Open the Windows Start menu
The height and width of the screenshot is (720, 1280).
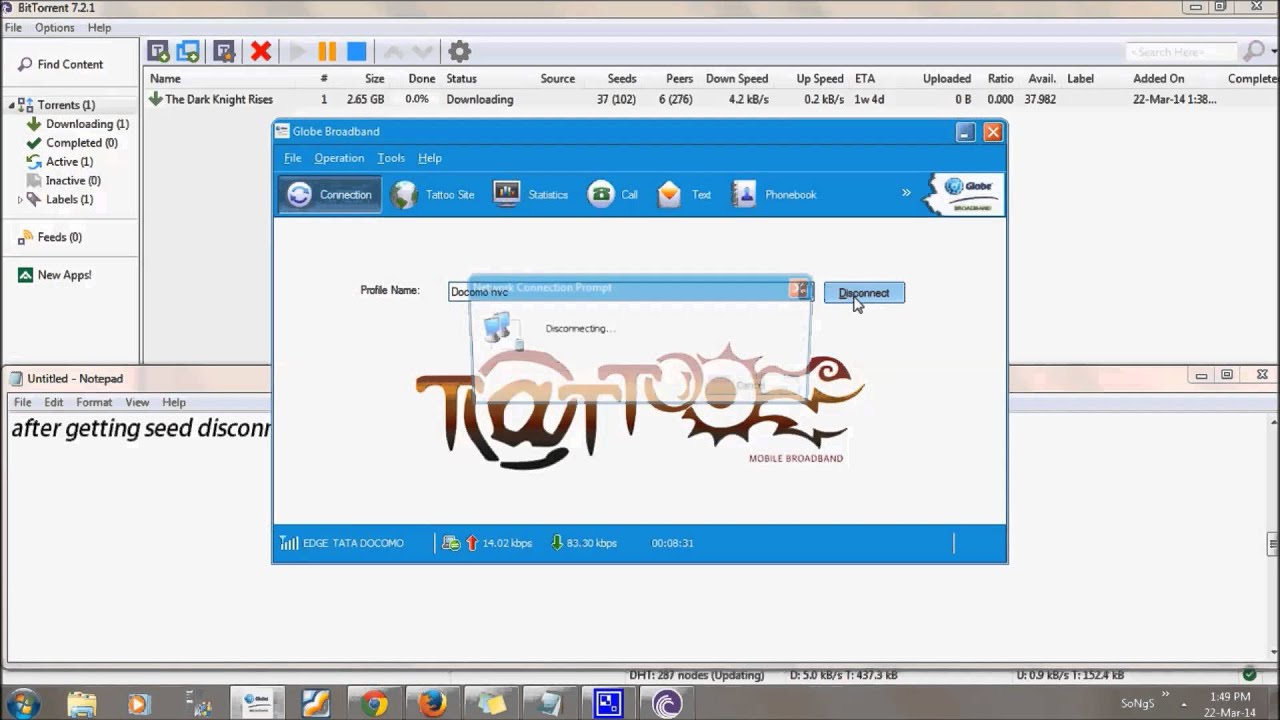coord(22,704)
